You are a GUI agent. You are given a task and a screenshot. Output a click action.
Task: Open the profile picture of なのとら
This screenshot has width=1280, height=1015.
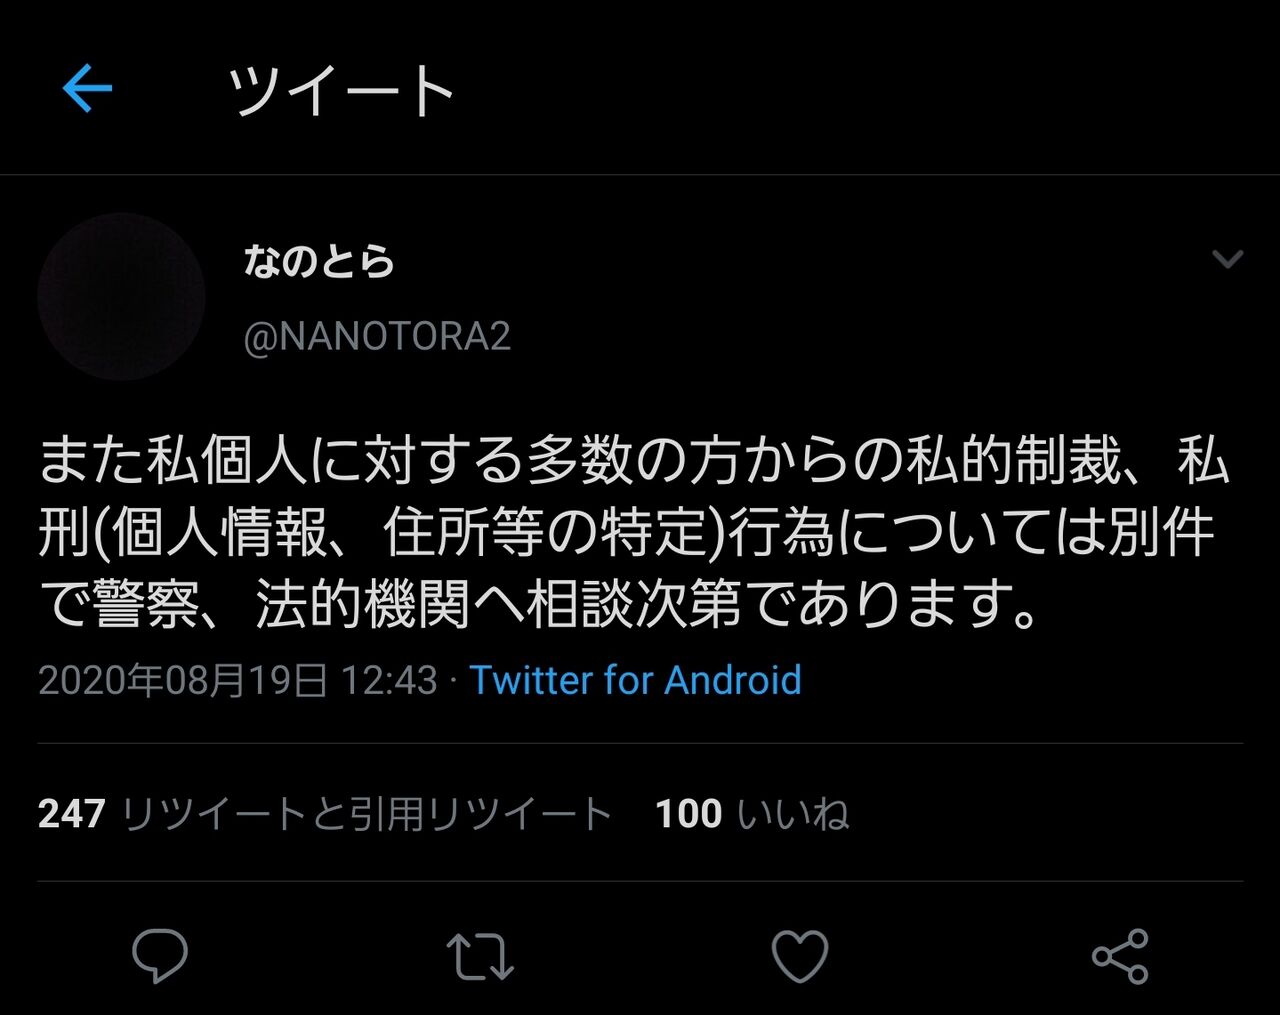coord(121,297)
